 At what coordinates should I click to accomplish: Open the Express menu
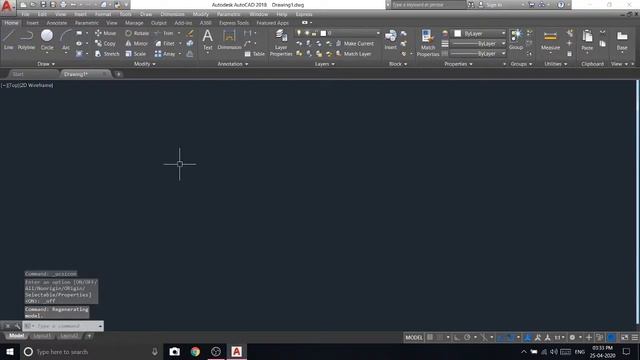(x=304, y=14)
